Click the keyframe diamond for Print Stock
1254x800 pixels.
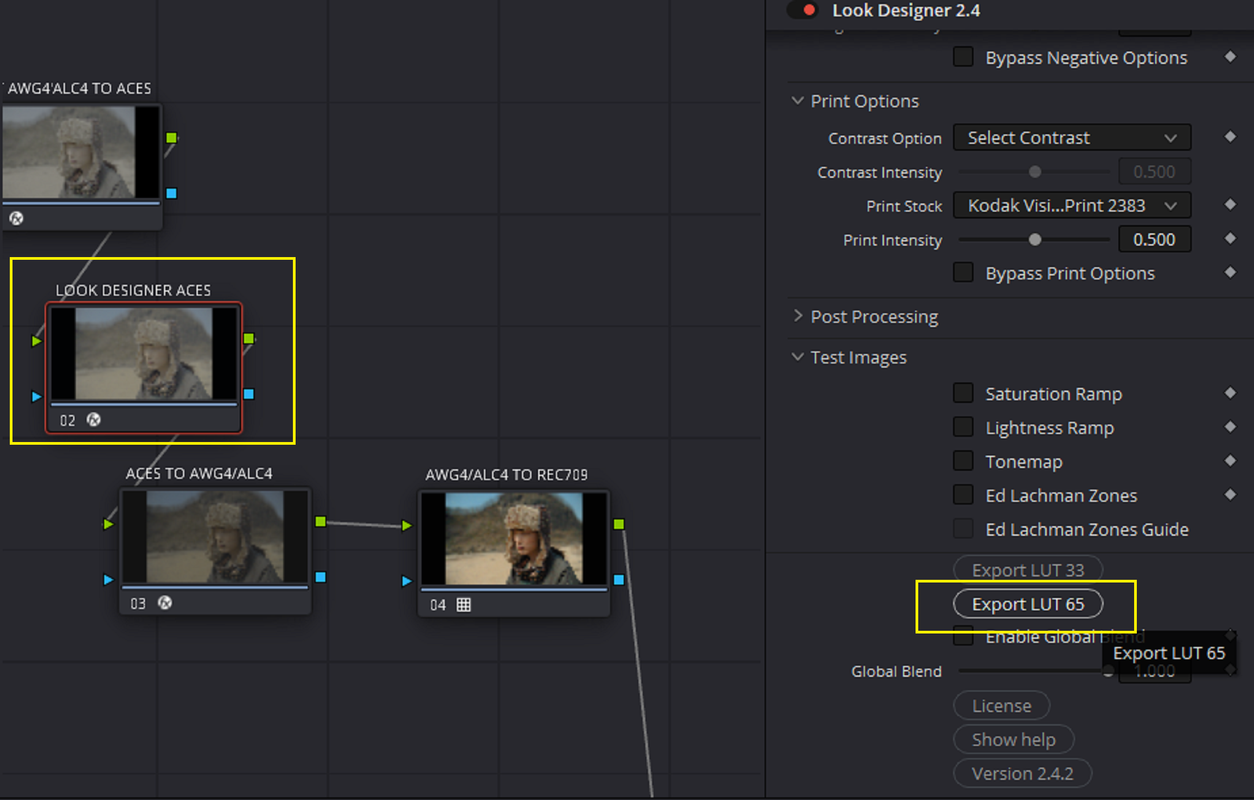point(1231,205)
